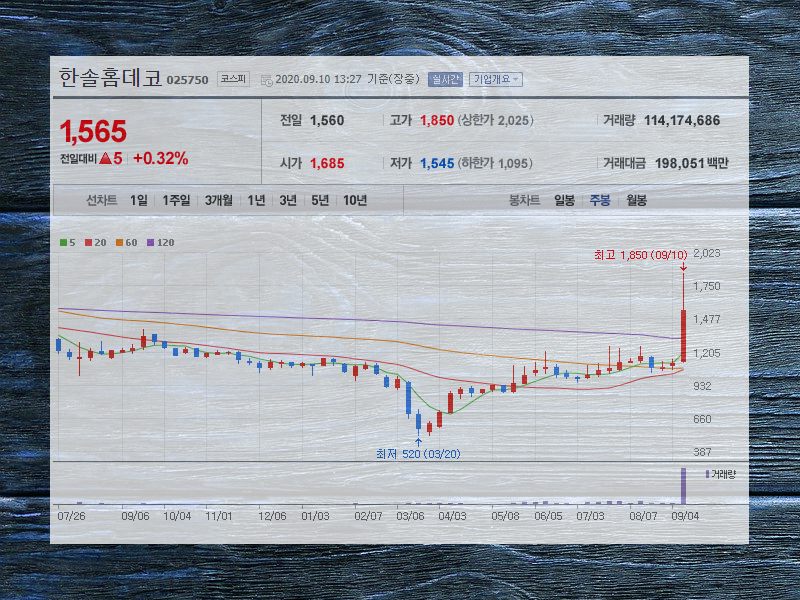Click the 저가 value 1,545
The width and height of the screenshot is (800, 600).
(437, 164)
